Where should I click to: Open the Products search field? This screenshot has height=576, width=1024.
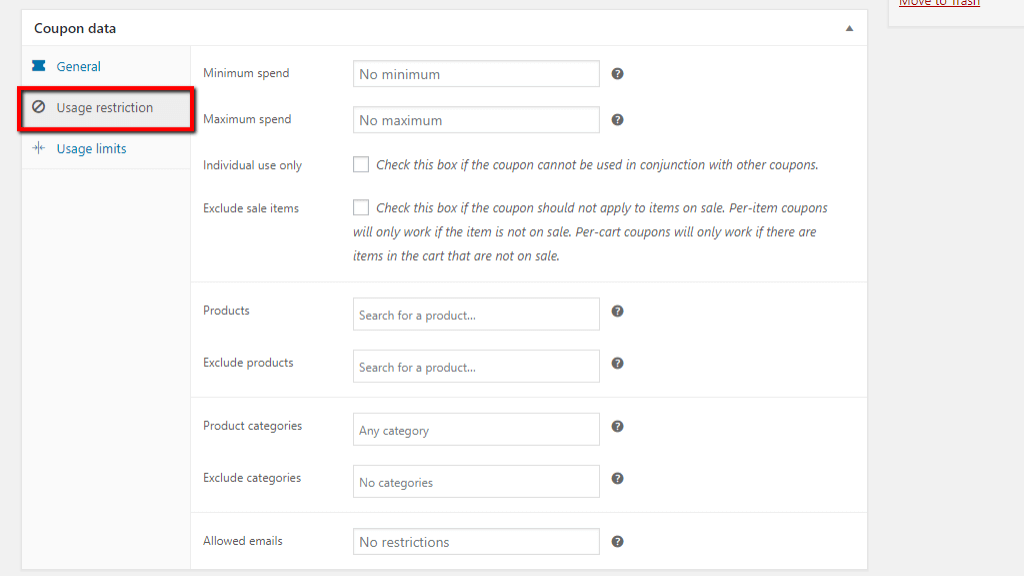tap(476, 314)
